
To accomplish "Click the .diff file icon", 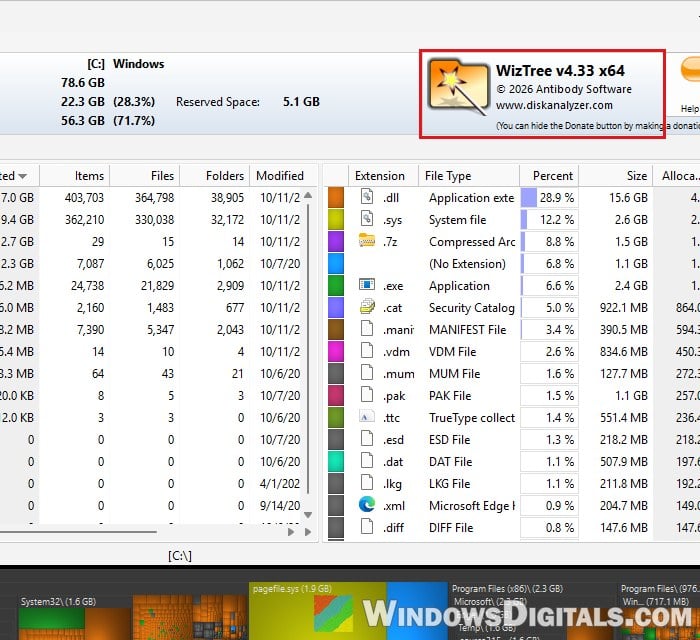I will pyautogui.click(x=367, y=527).
